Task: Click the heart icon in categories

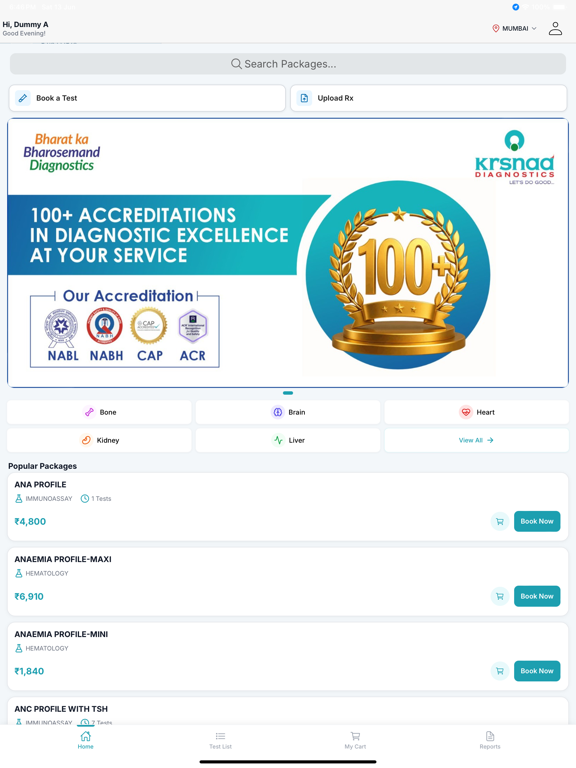Action: 466,412
